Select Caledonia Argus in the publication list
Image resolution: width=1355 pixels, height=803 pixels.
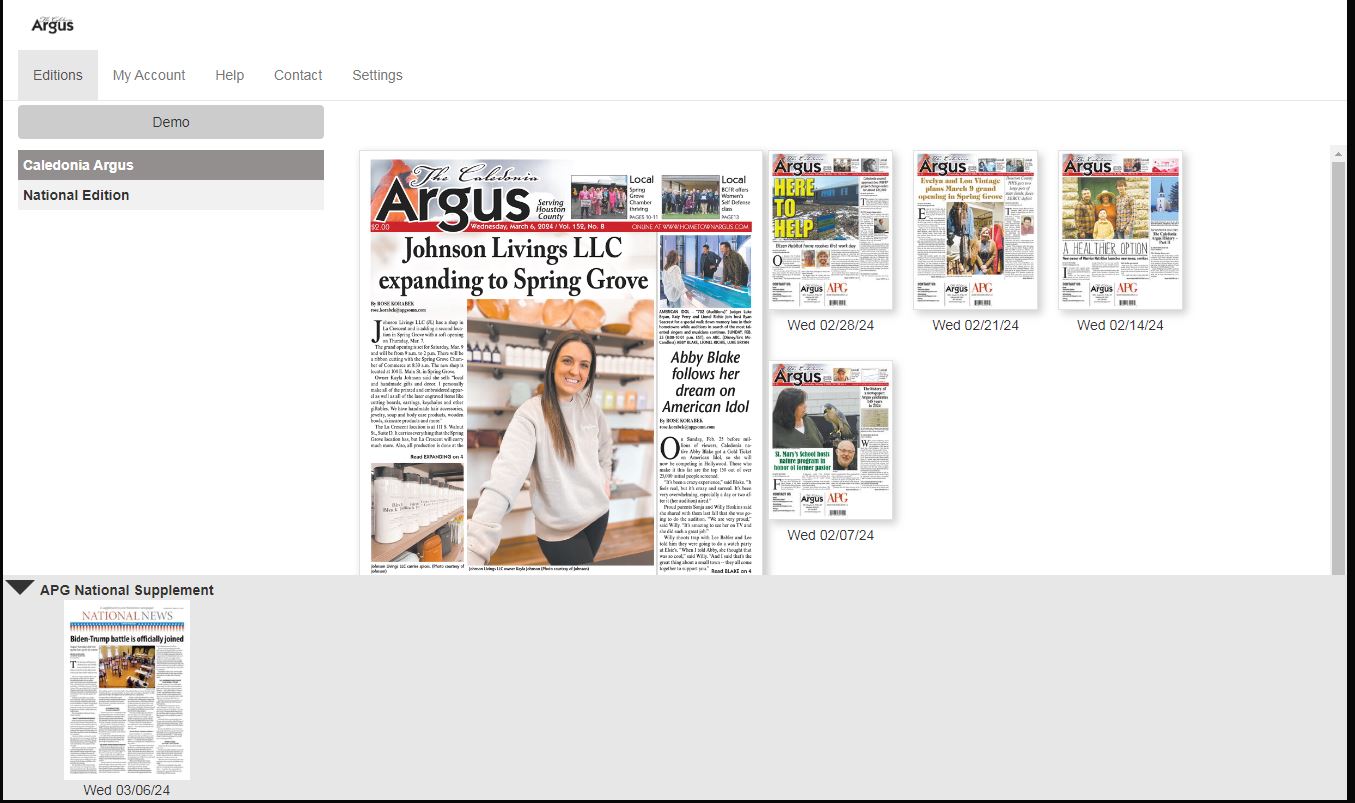pyautogui.click(x=170, y=165)
